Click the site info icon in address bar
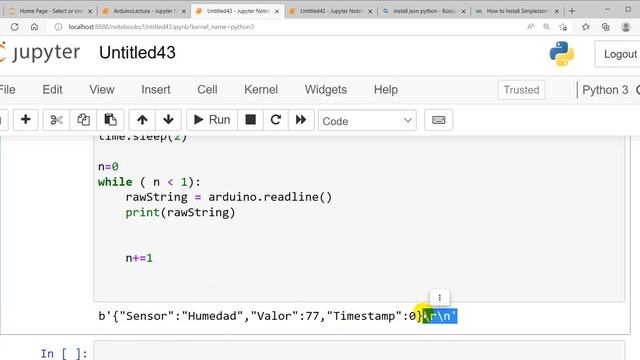The width and height of the screenshot is (640, 360). pyautogui.click(x=58, y=27)
